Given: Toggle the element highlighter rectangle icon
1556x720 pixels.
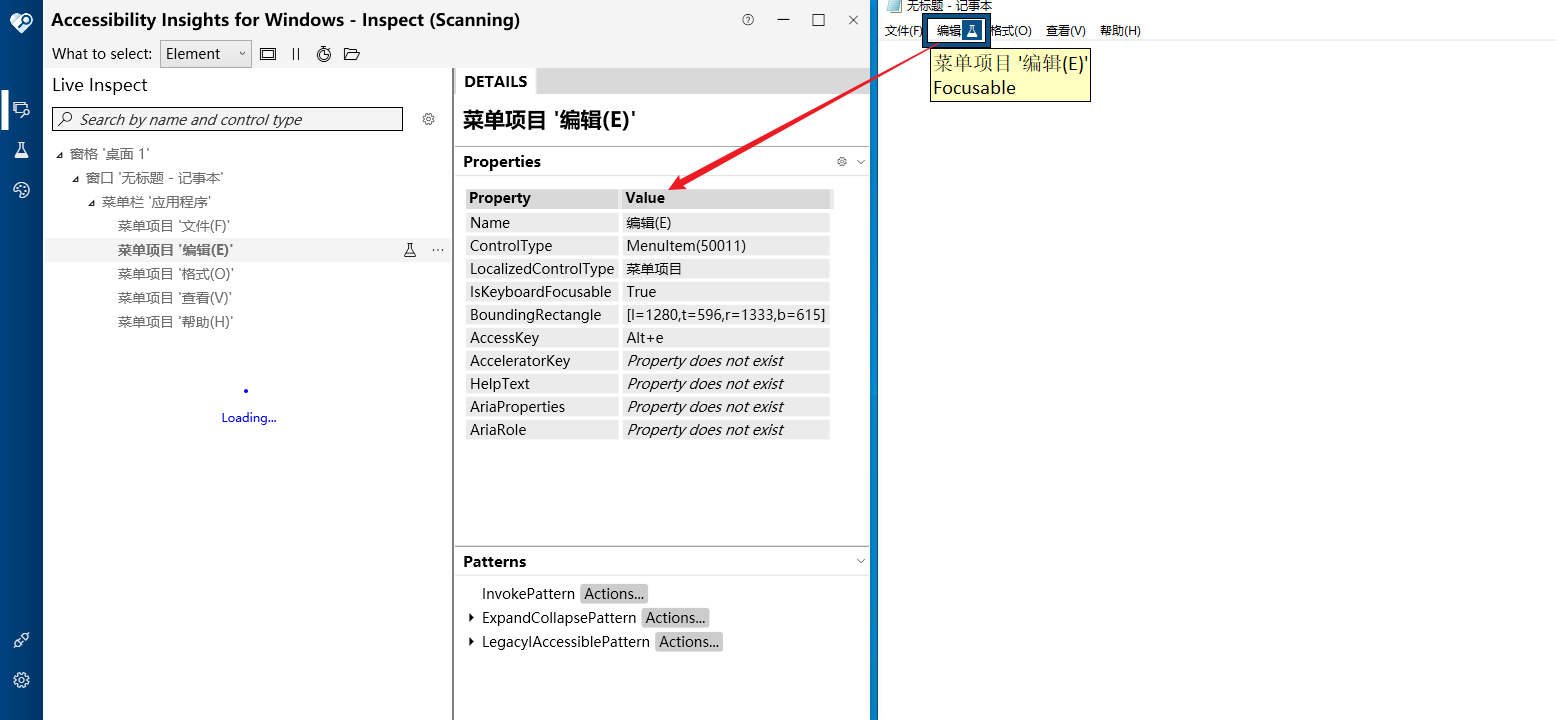Looking at the screenshot, I should click(267, 53).
